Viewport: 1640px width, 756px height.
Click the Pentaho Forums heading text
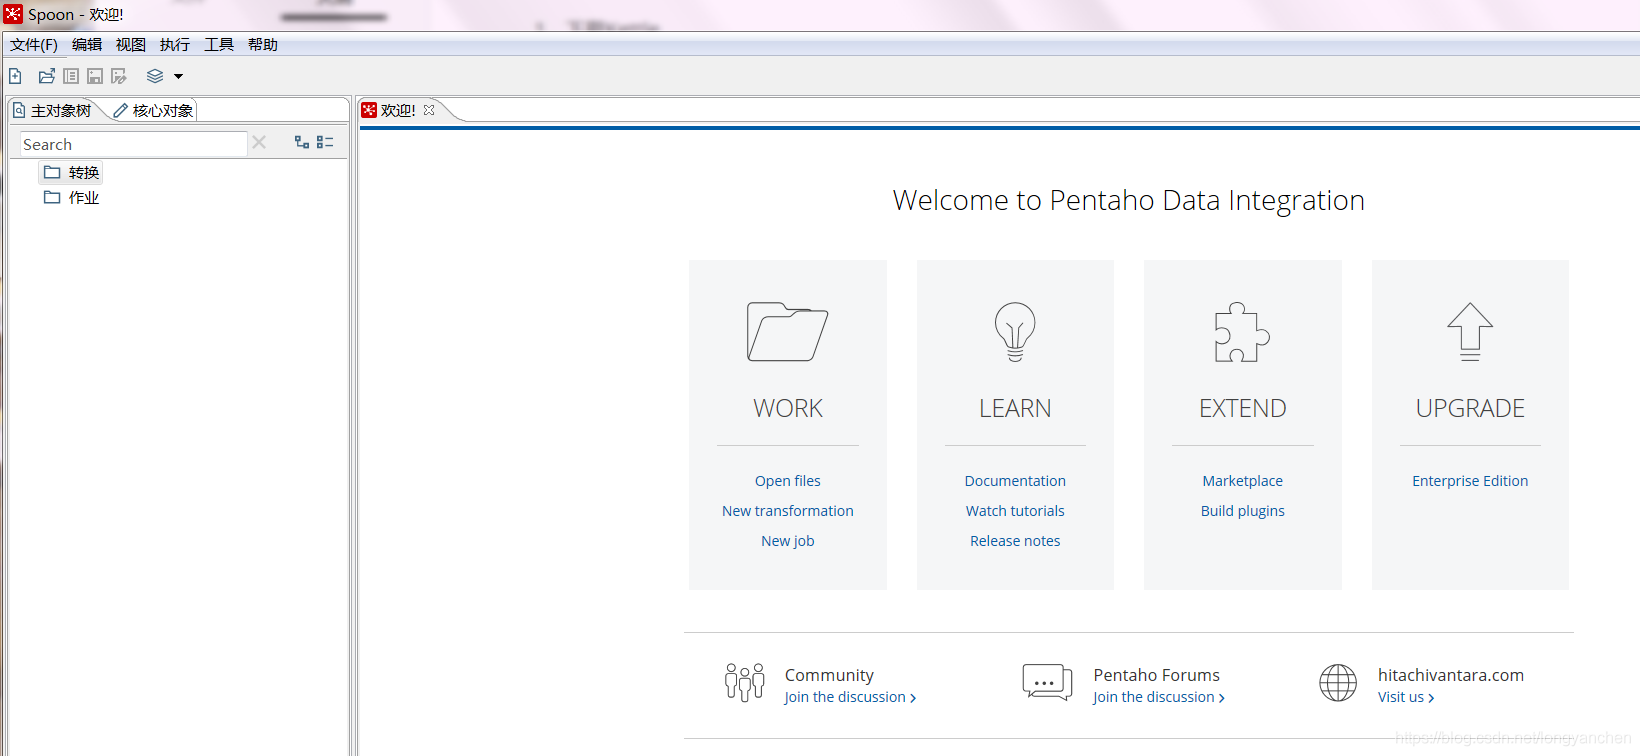tap(1157, 675)
